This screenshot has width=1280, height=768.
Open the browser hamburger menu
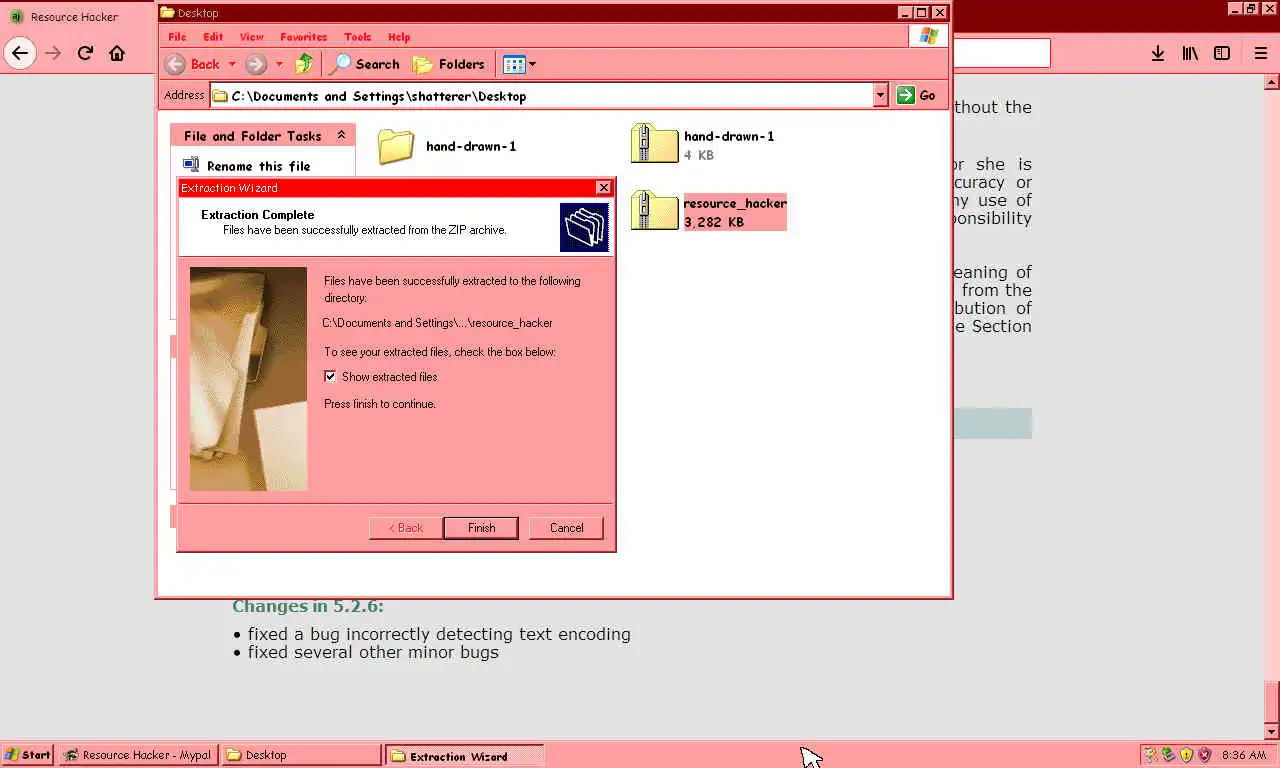(1261, 53)
